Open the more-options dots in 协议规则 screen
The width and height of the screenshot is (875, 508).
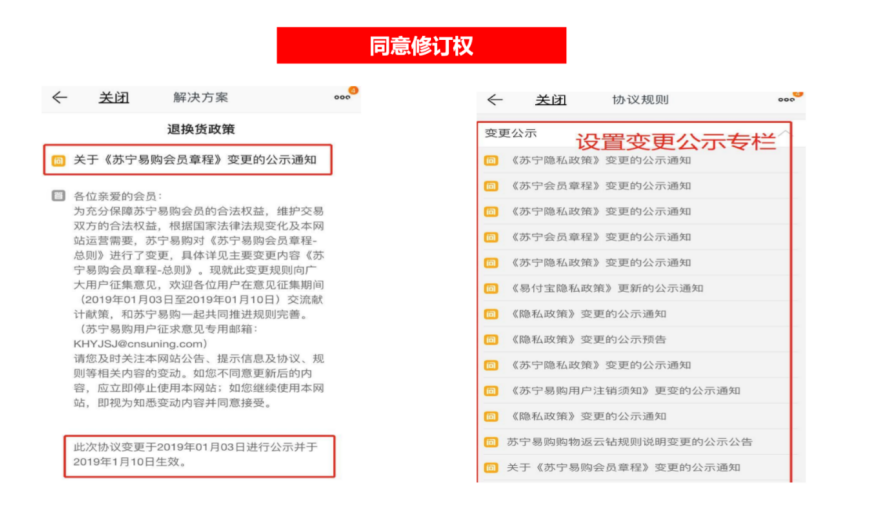click(x=786, y=99)
